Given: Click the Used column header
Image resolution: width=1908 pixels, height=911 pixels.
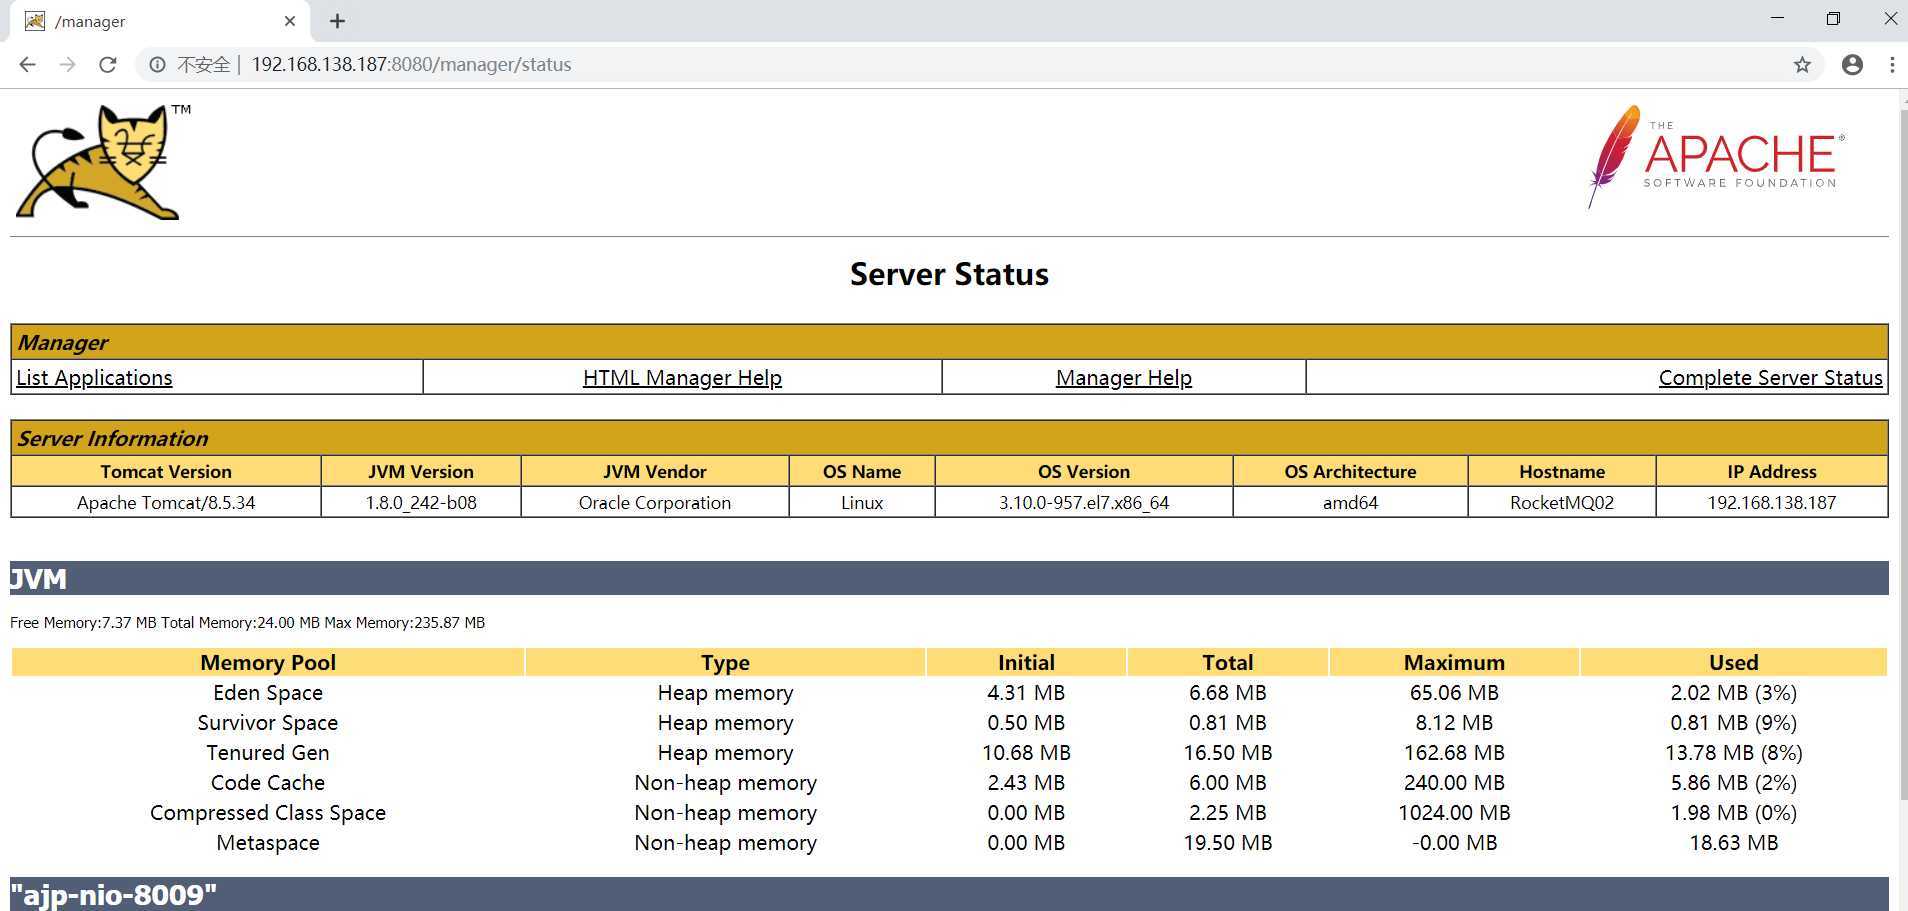Looking at the screenshot, I should (1734, 662).
